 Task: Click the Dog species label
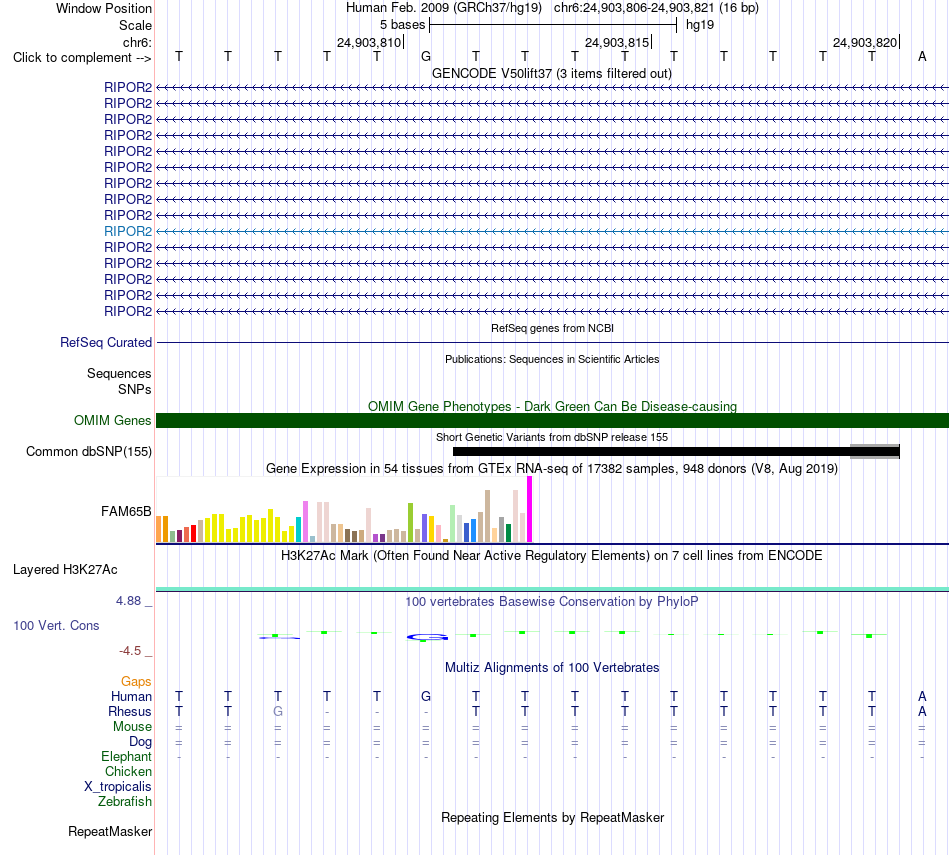click(x=140, y=742)
